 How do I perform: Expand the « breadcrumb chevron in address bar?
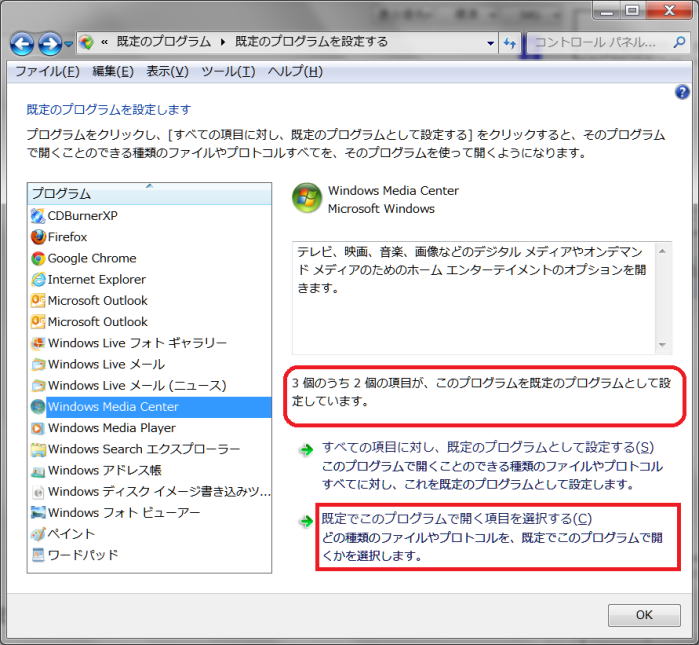point(105,42)
